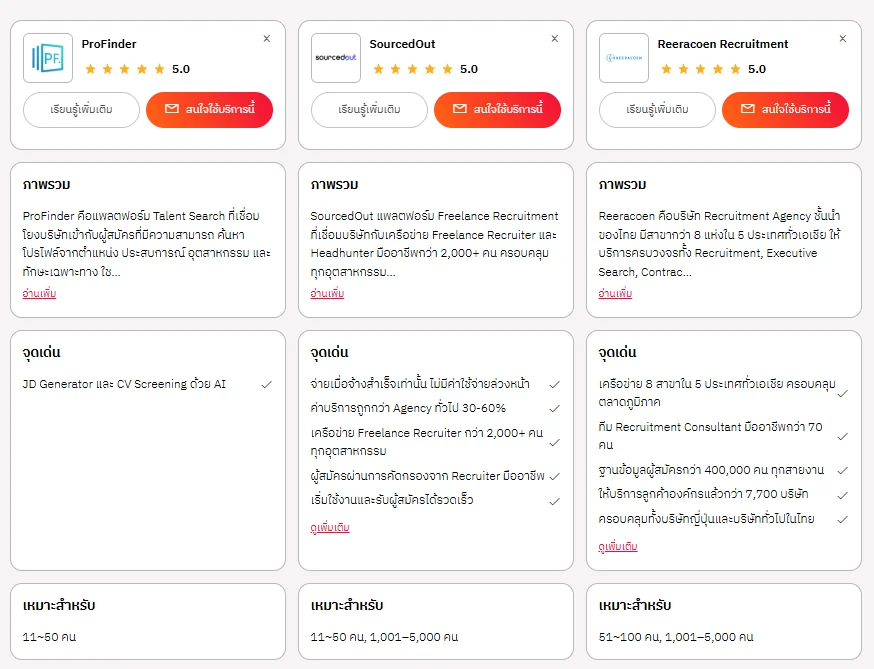Click the SourcedOut company name
This screenshot has height=669, width=874.
pyautogui.click(x=402, y=44)
